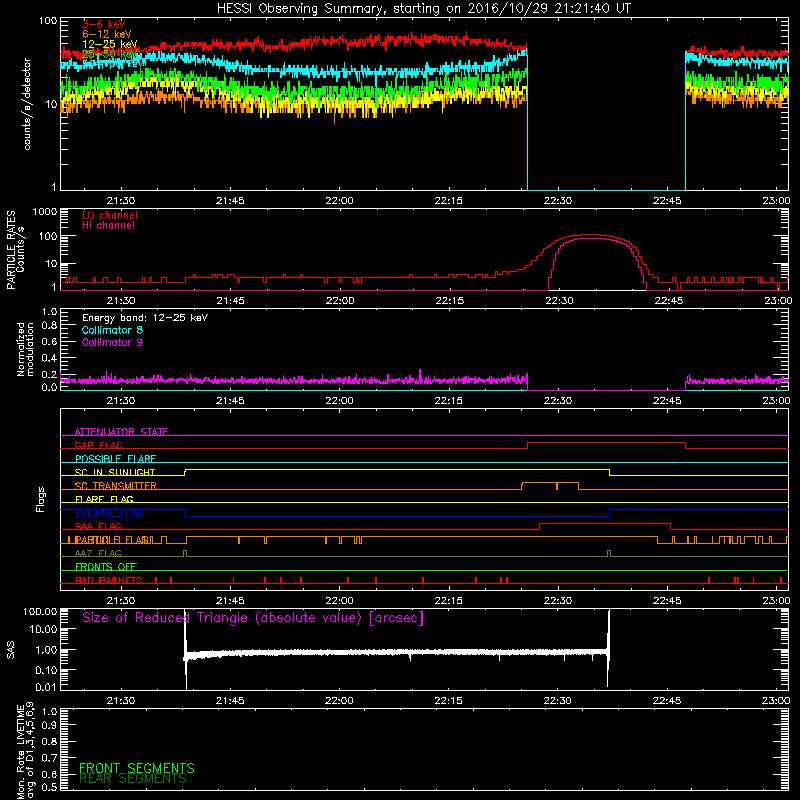The width and height of the screenshot is (800, 800).
Task: Click the 22:00 tick under the particle rates plot
Action: (x=340, y=301)
